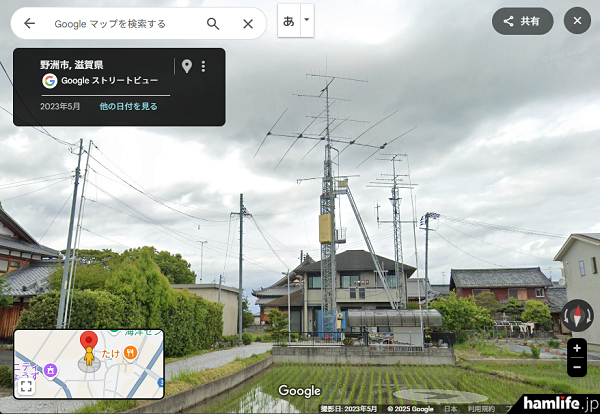Click the Street View ground navigation arrow
This screenshot has width=600, height=414.
(x=440, y=395)
